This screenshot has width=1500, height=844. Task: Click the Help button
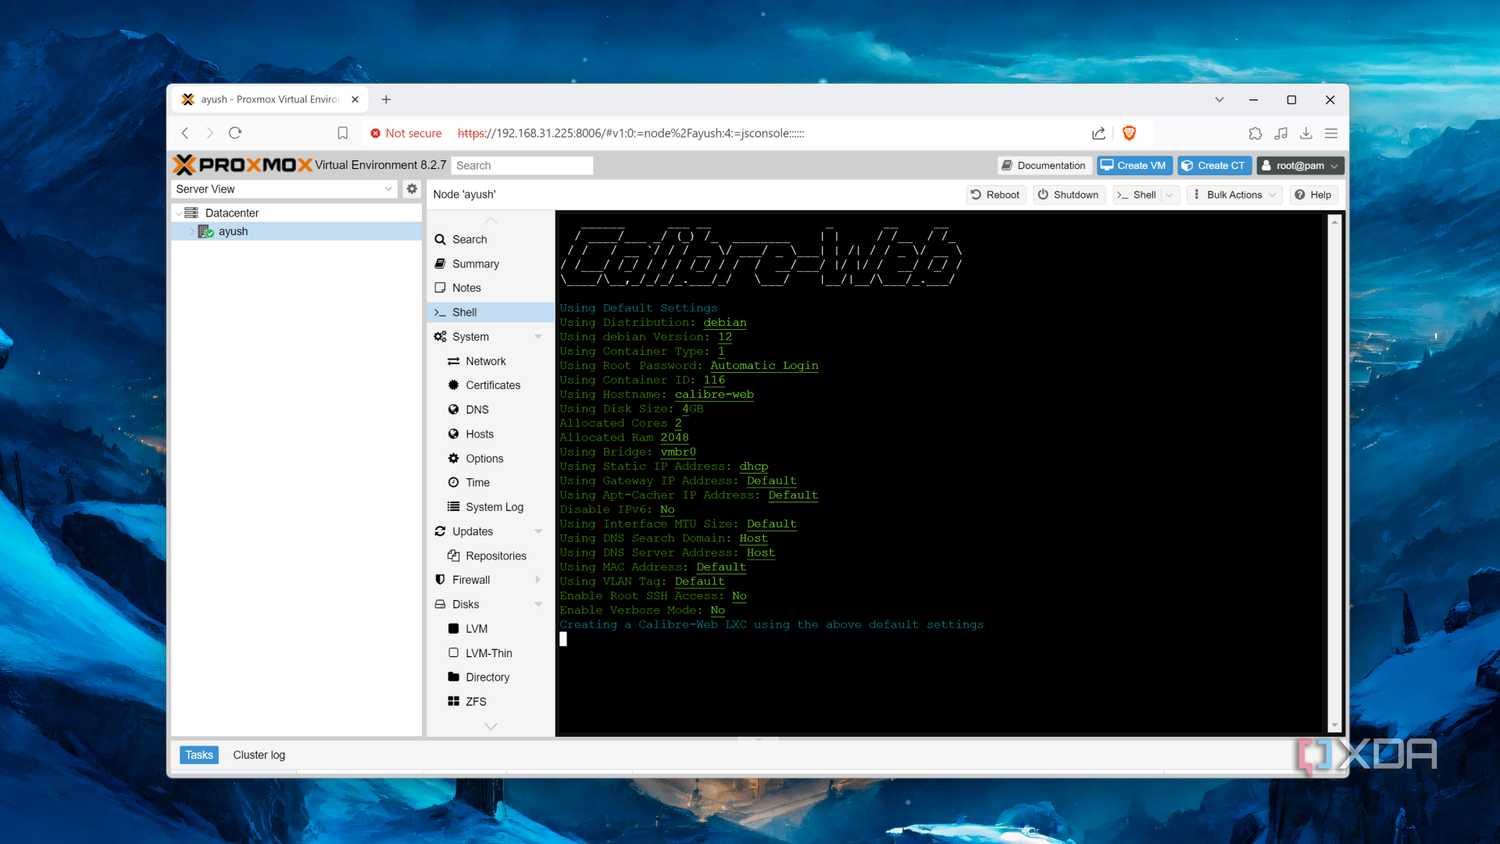(x=1313, y=195)
